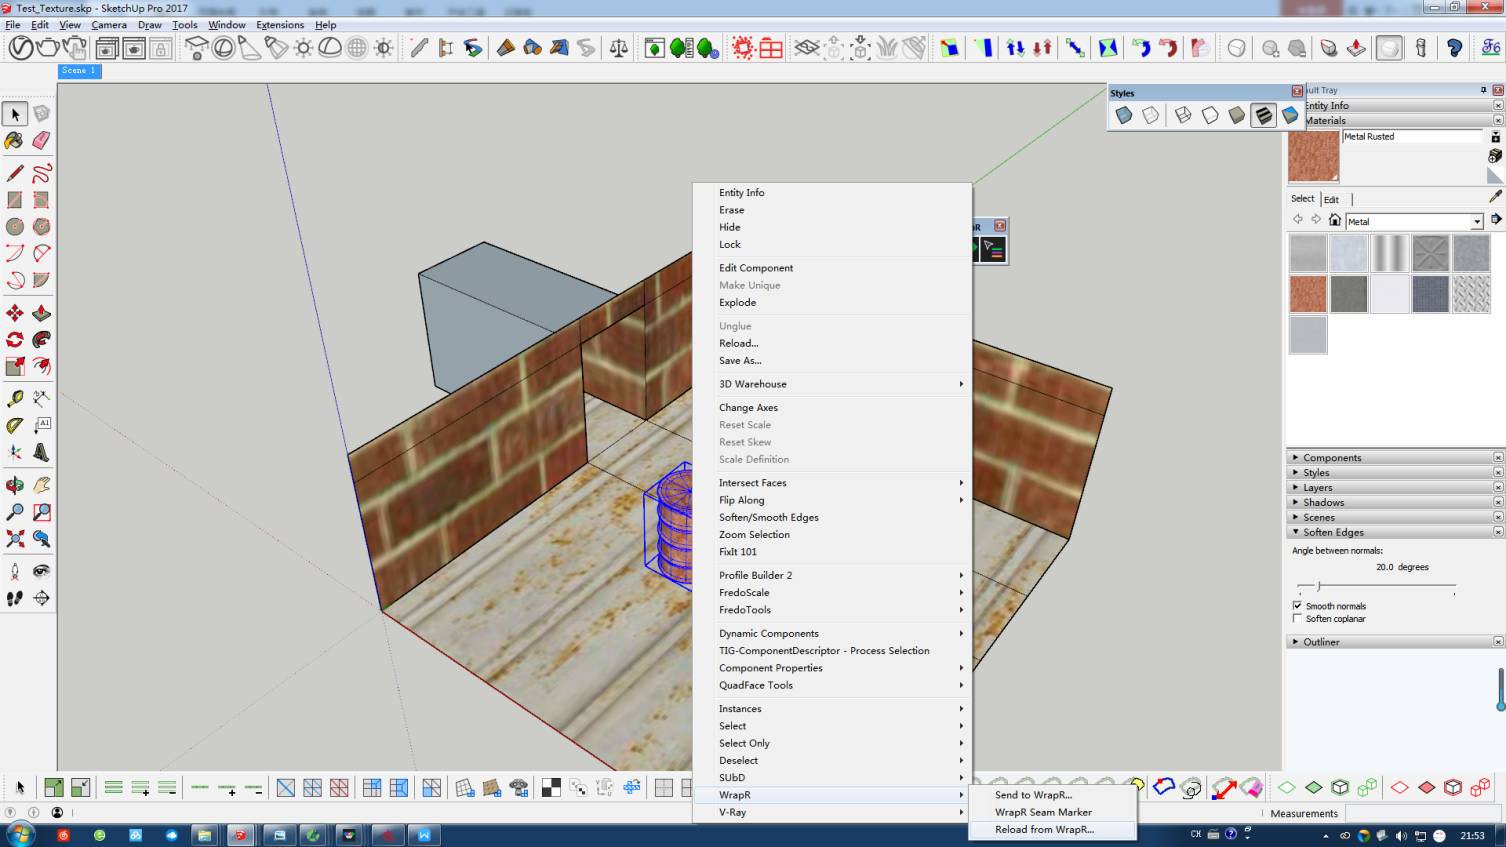
Task: Click the Zoom Extents tool
Action: (14, 539)
